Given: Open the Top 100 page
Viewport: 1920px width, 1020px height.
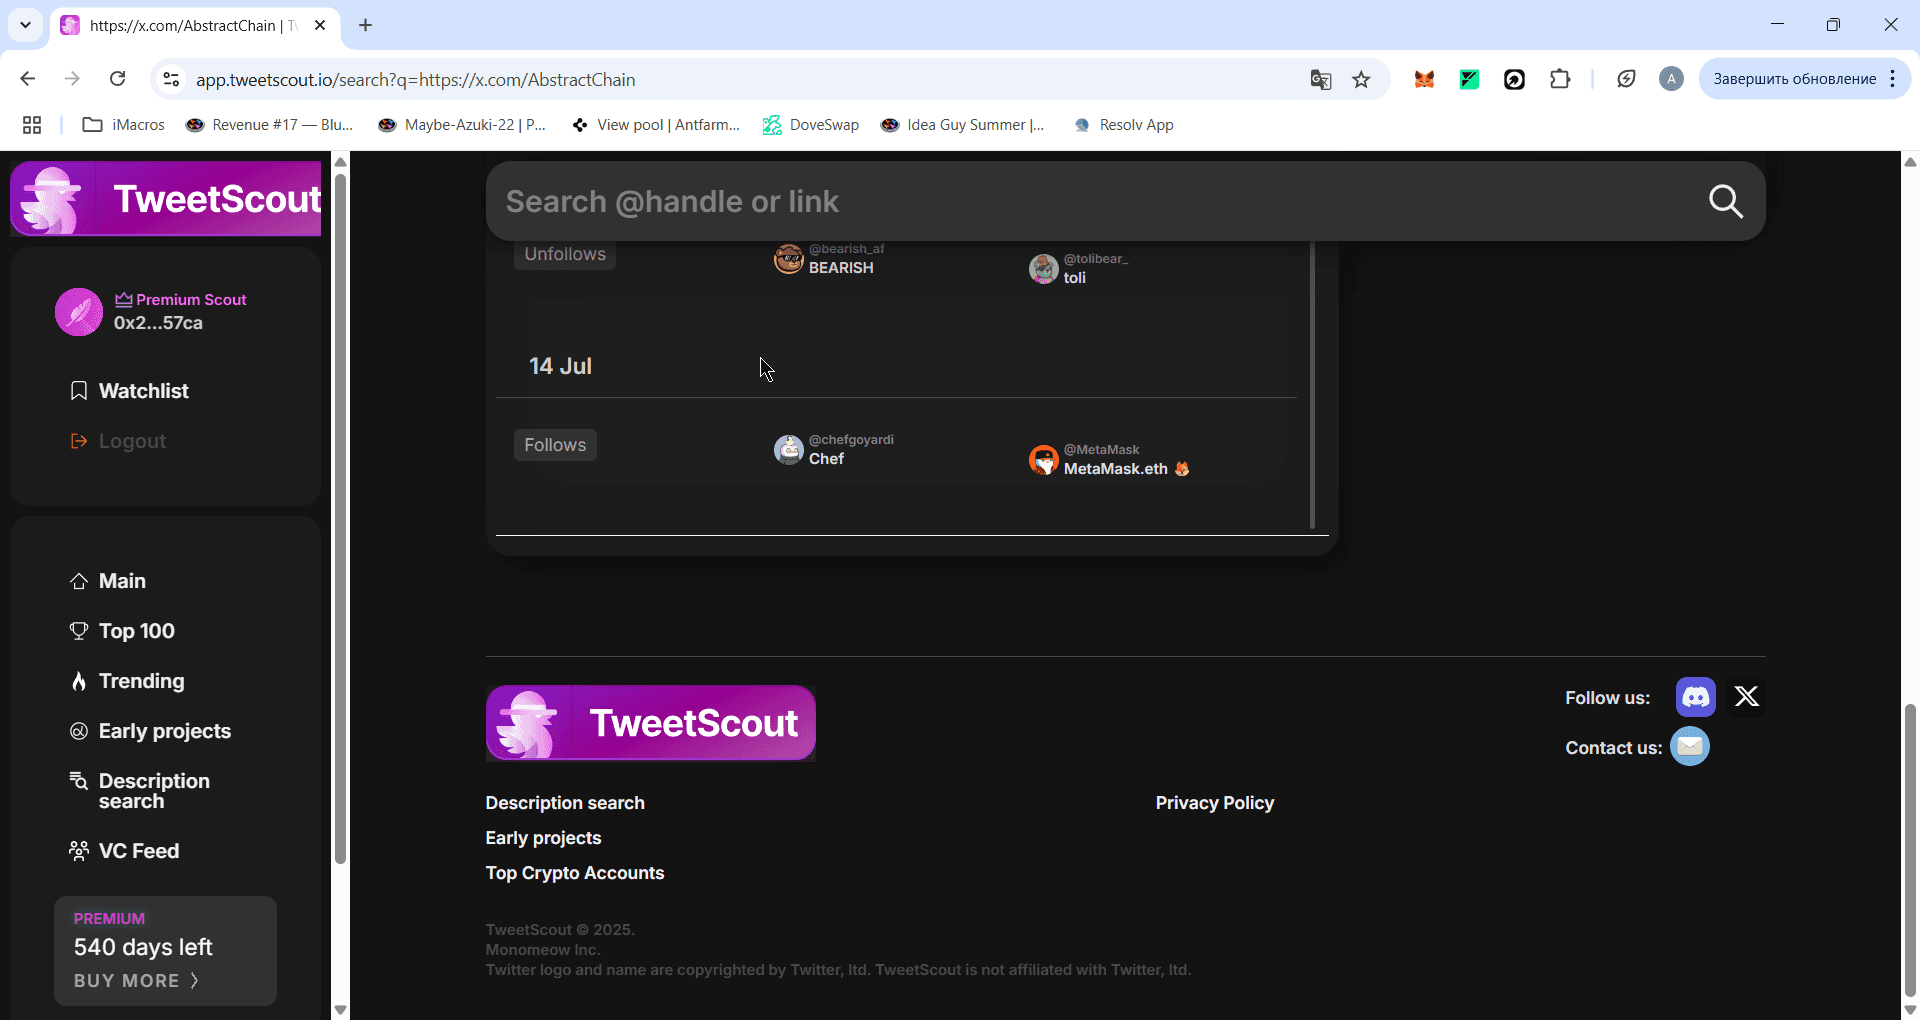Looking at the screenshot, I should tap(122, 631).
